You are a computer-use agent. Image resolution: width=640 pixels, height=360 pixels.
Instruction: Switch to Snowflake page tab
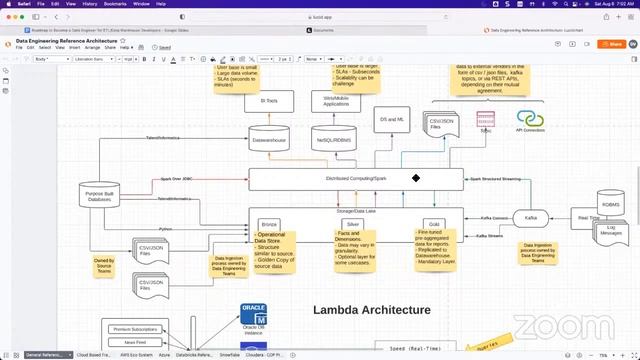coord(230,355)
